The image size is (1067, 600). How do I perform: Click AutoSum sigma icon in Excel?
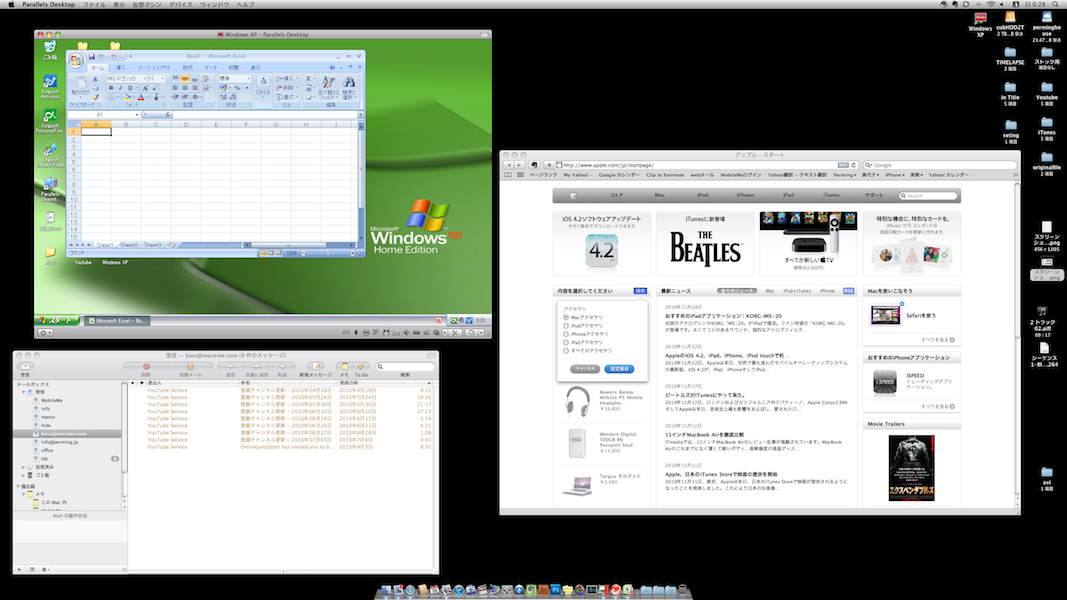click(x=309, y=79)
